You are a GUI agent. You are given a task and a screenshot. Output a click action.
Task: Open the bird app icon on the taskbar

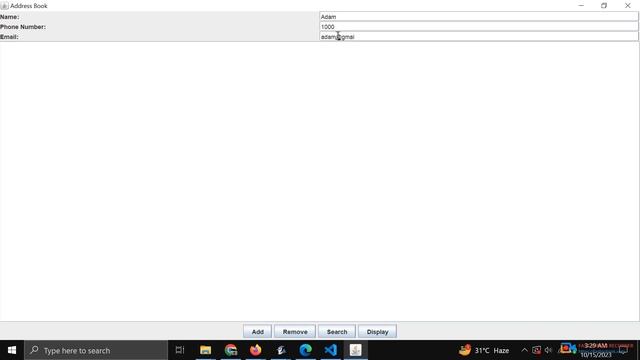pos(281,350)
